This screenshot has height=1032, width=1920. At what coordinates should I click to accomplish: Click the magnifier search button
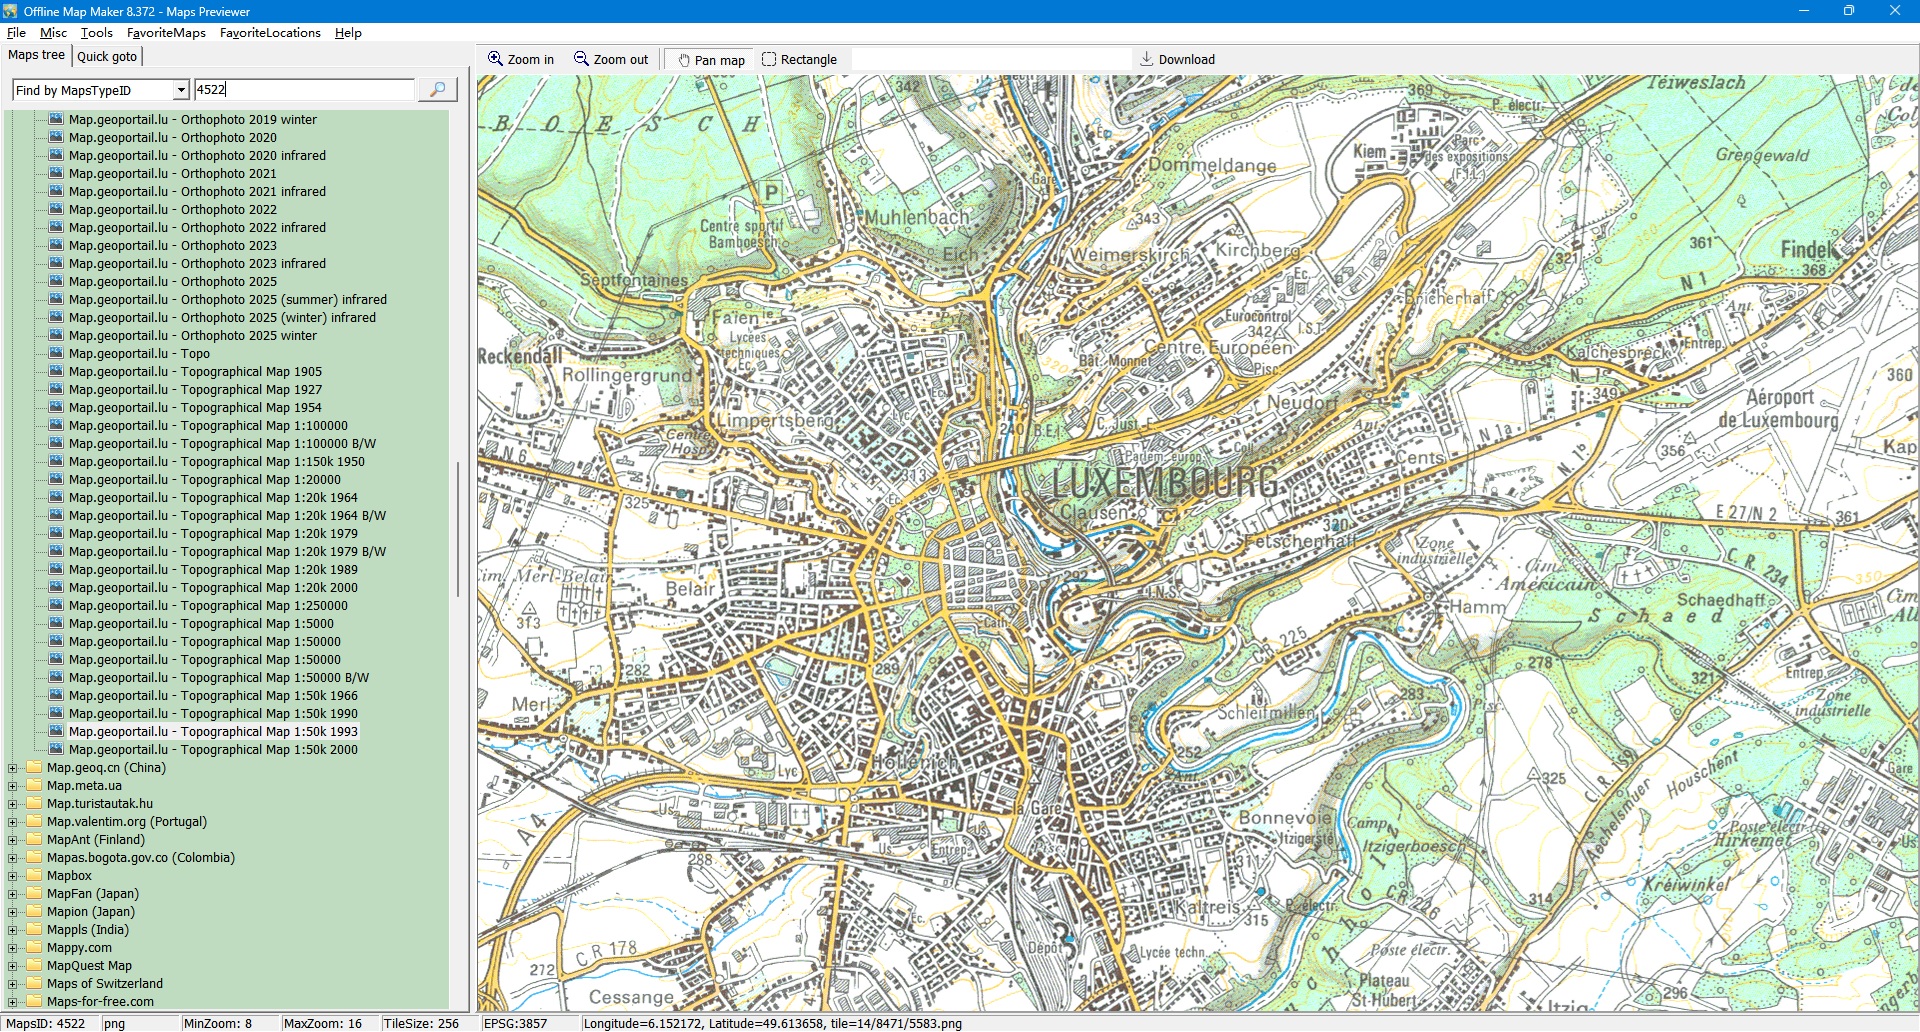tap(437, 90)
